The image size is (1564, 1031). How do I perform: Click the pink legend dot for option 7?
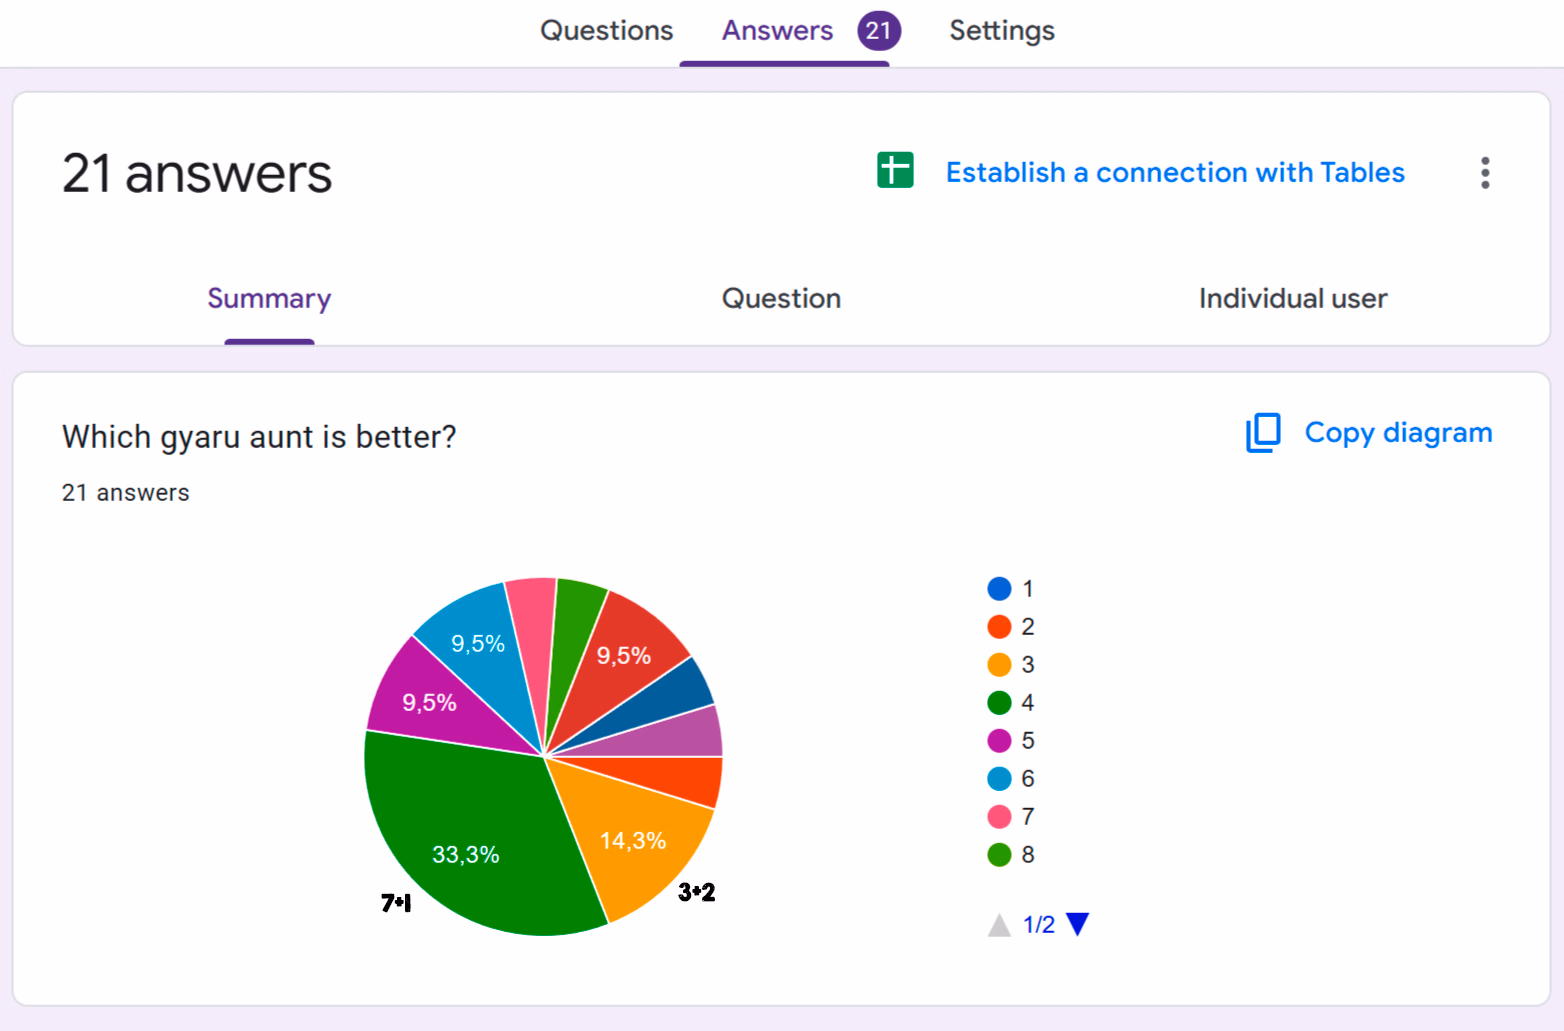(x=999, y=817)
